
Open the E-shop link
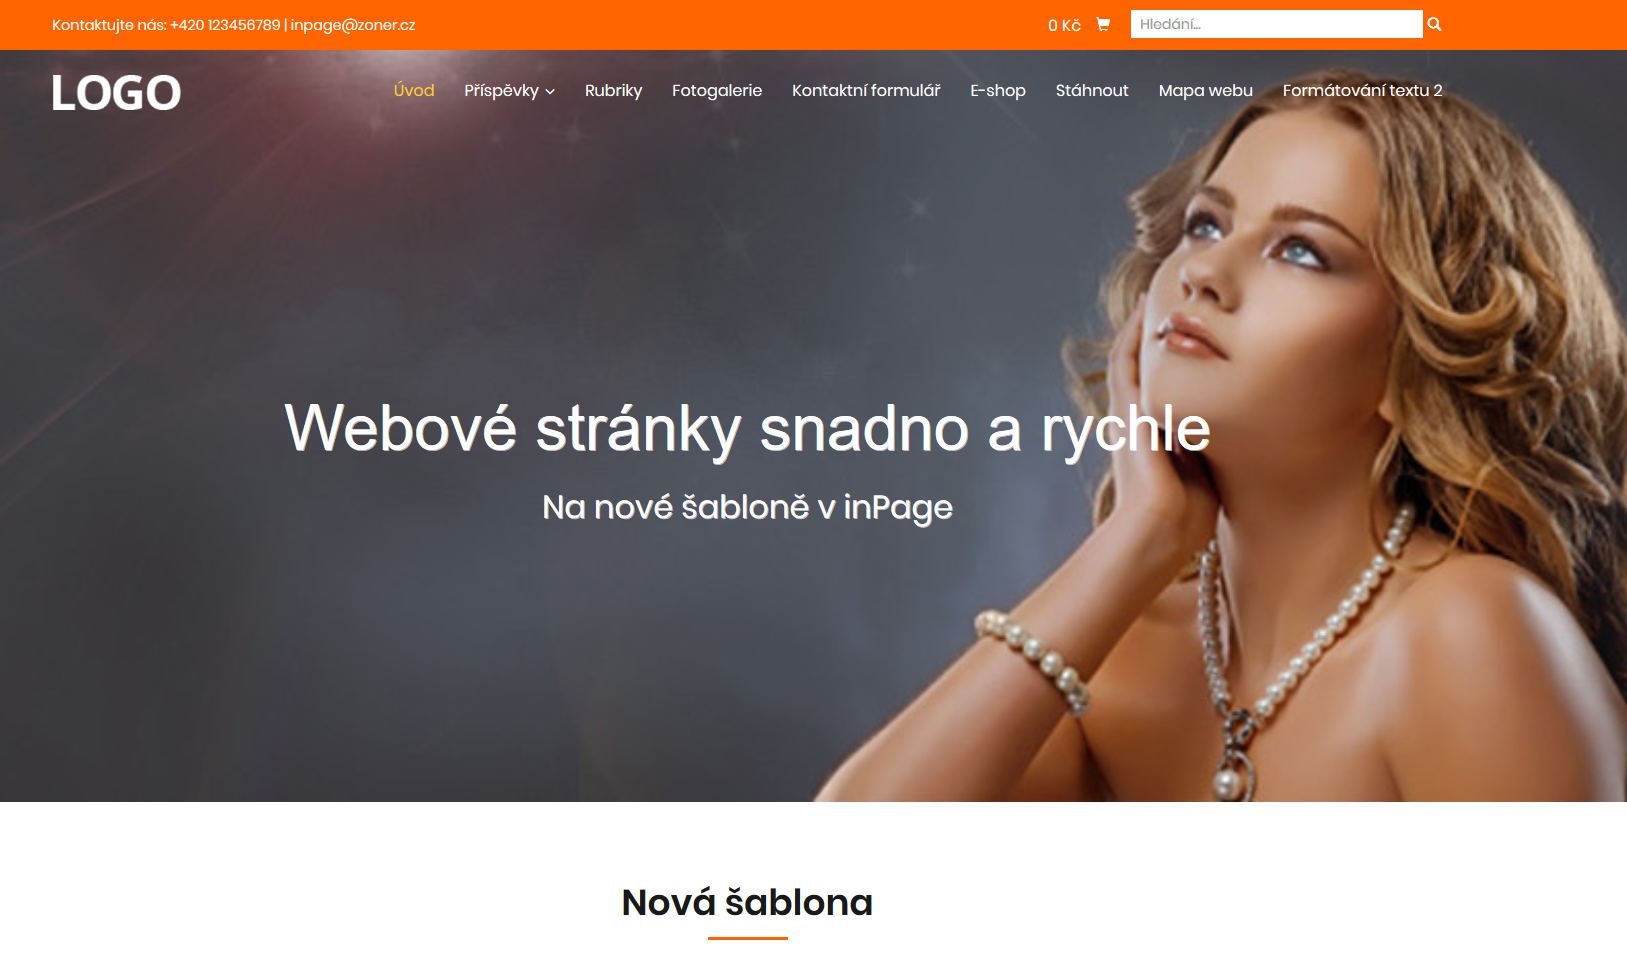pos(998,90)
